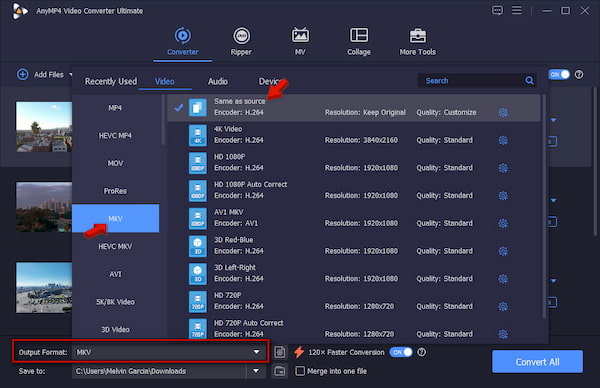Open the hamburger menu icon

point(517,10)
